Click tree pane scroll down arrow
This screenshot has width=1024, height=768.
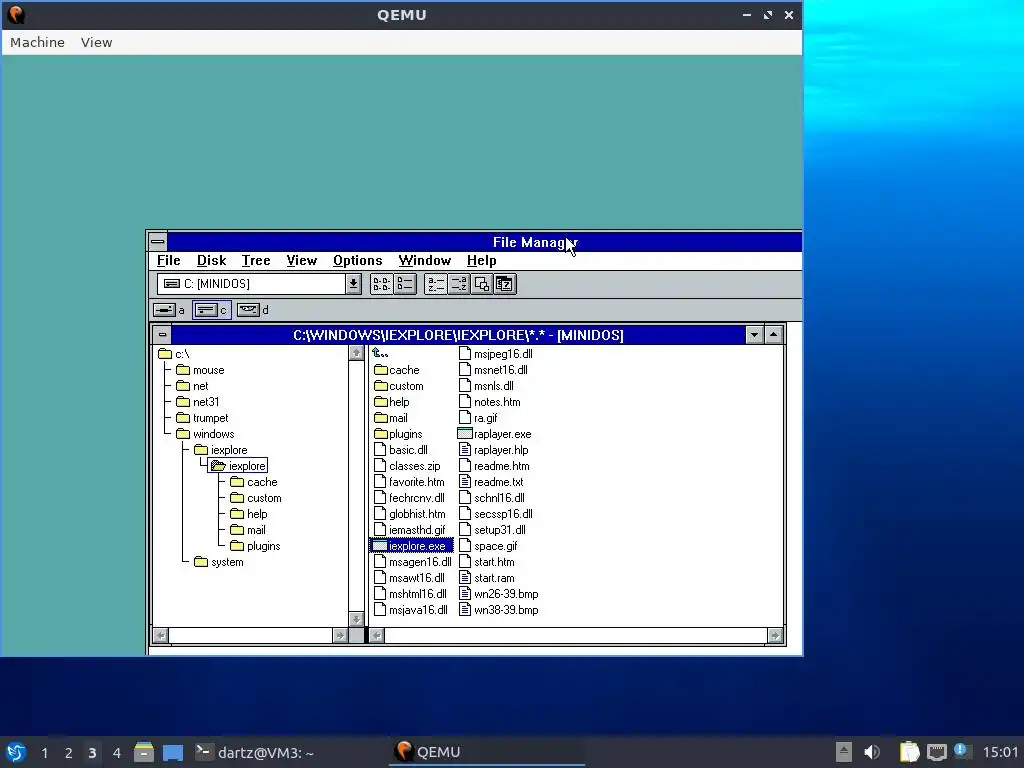(357, 619)
